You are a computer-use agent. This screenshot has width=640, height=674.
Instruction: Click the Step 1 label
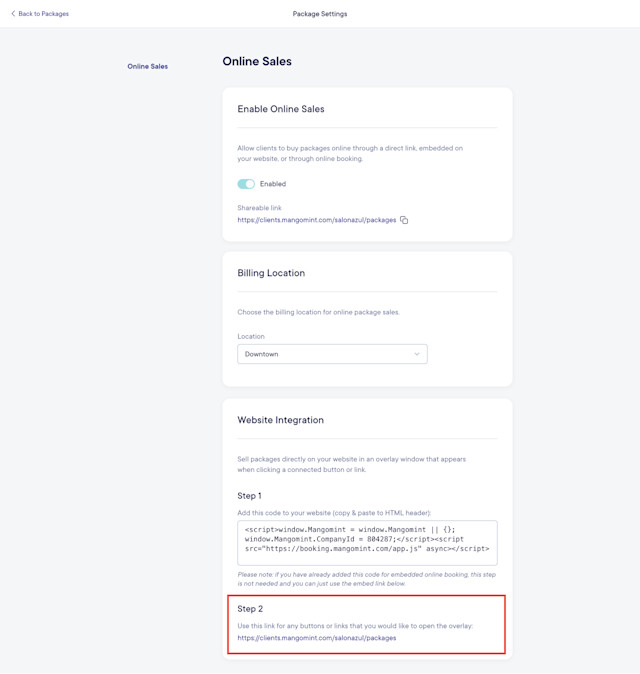tap(249, 496)
